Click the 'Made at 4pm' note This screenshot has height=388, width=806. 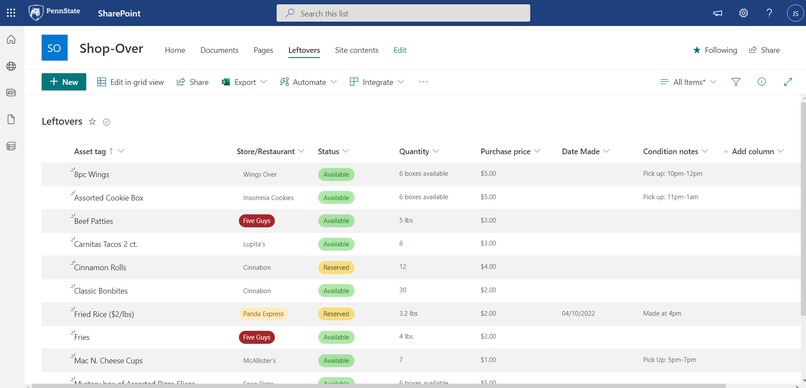coord(662,313)
